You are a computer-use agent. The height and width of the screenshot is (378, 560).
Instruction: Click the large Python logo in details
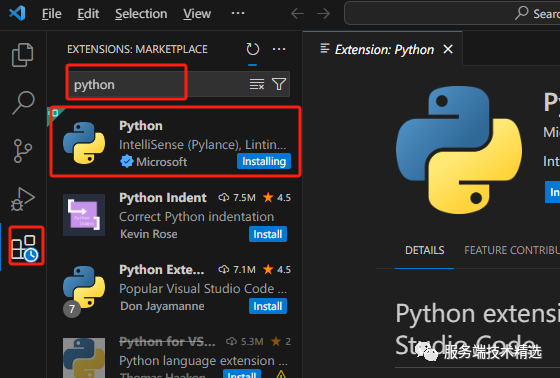coord(459,150)
